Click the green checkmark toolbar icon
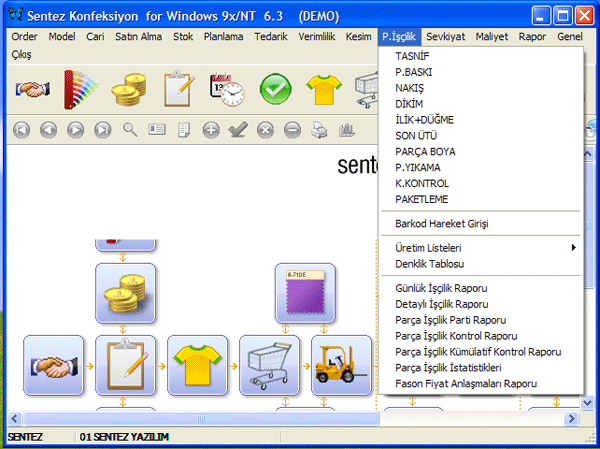600x449 pixels. (x=276, y=89)
